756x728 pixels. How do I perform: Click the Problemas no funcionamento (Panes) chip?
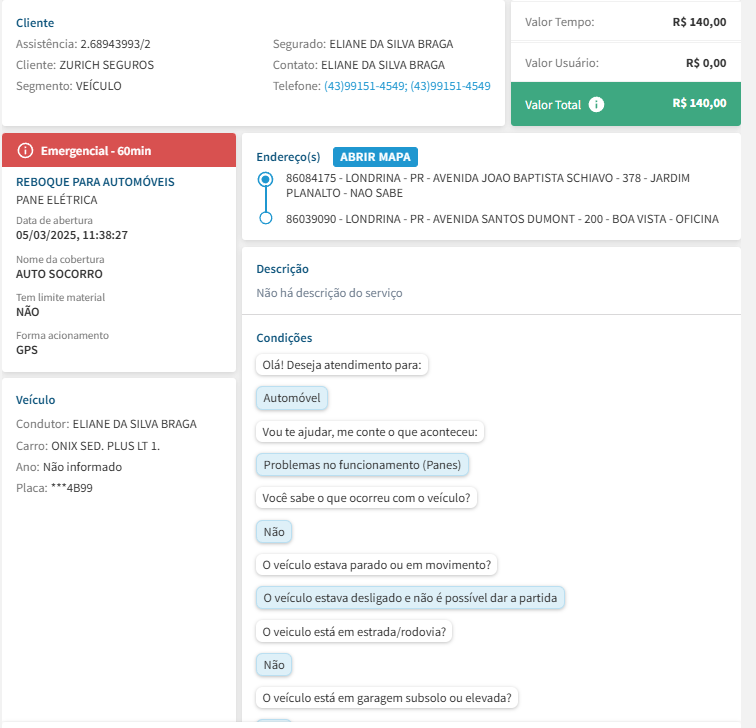point(363,465)
